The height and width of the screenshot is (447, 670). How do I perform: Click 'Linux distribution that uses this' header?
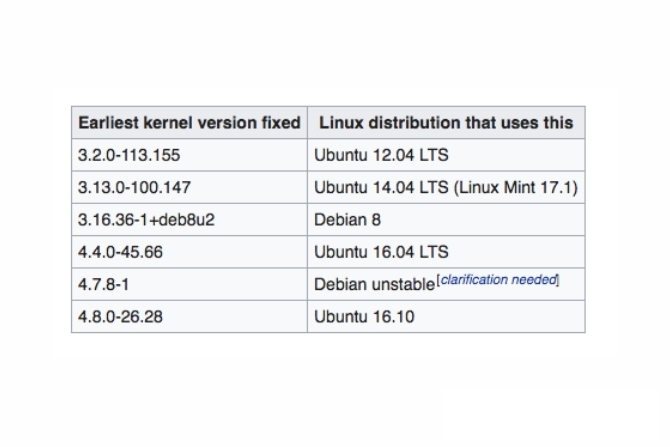click(446, 123)
